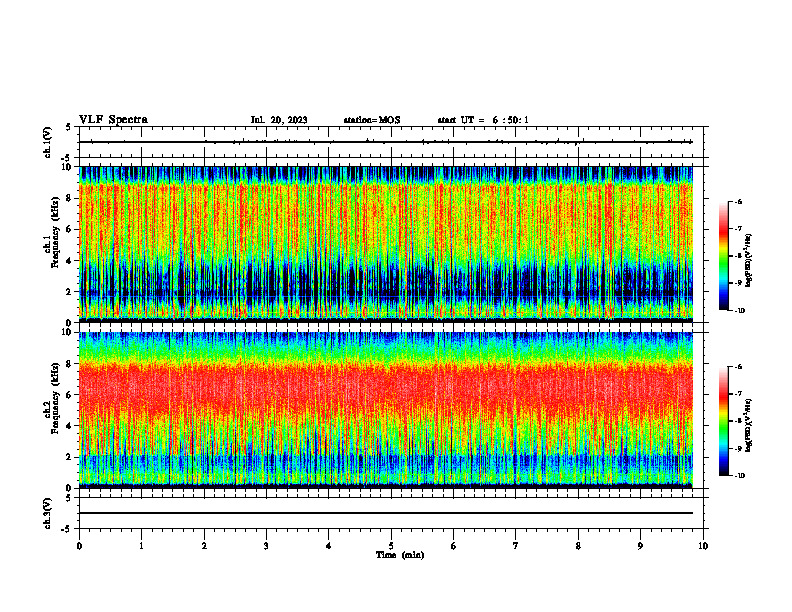Click the ch.1 color bar's log(PSD) label

(749, 260)
